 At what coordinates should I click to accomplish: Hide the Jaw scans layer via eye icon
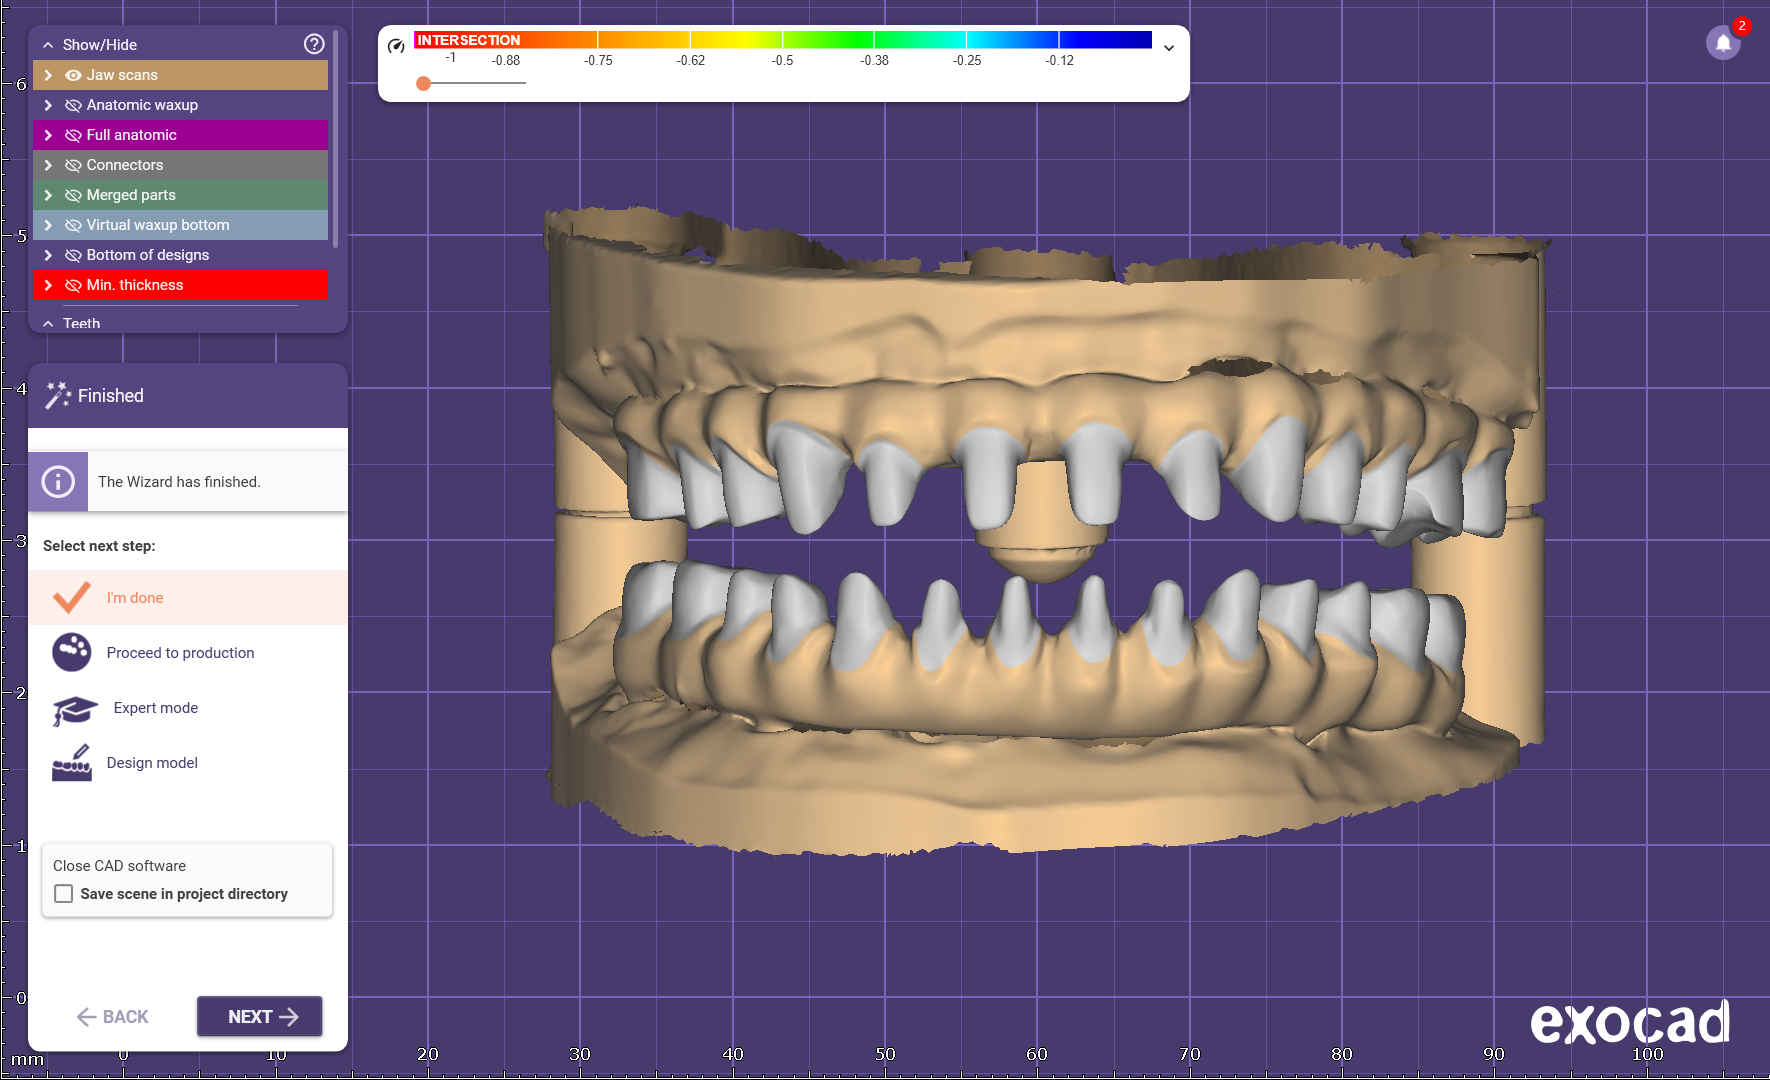point(73,75)
